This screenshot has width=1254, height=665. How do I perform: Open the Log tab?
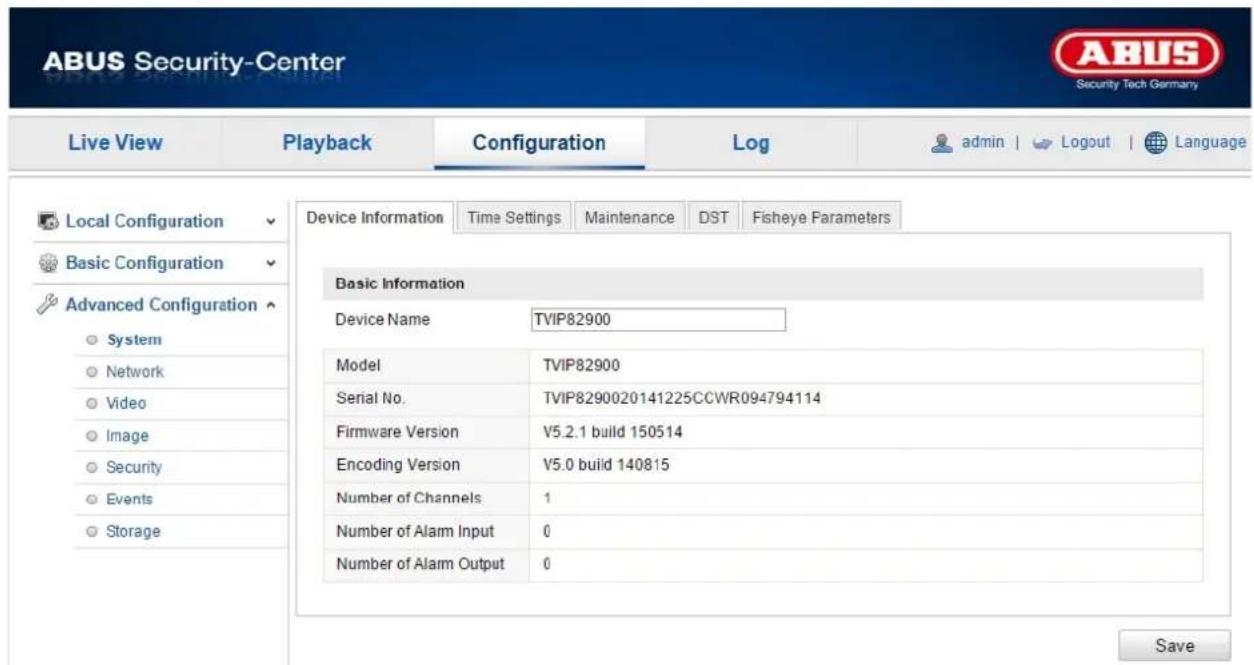[x=751, y=143]
